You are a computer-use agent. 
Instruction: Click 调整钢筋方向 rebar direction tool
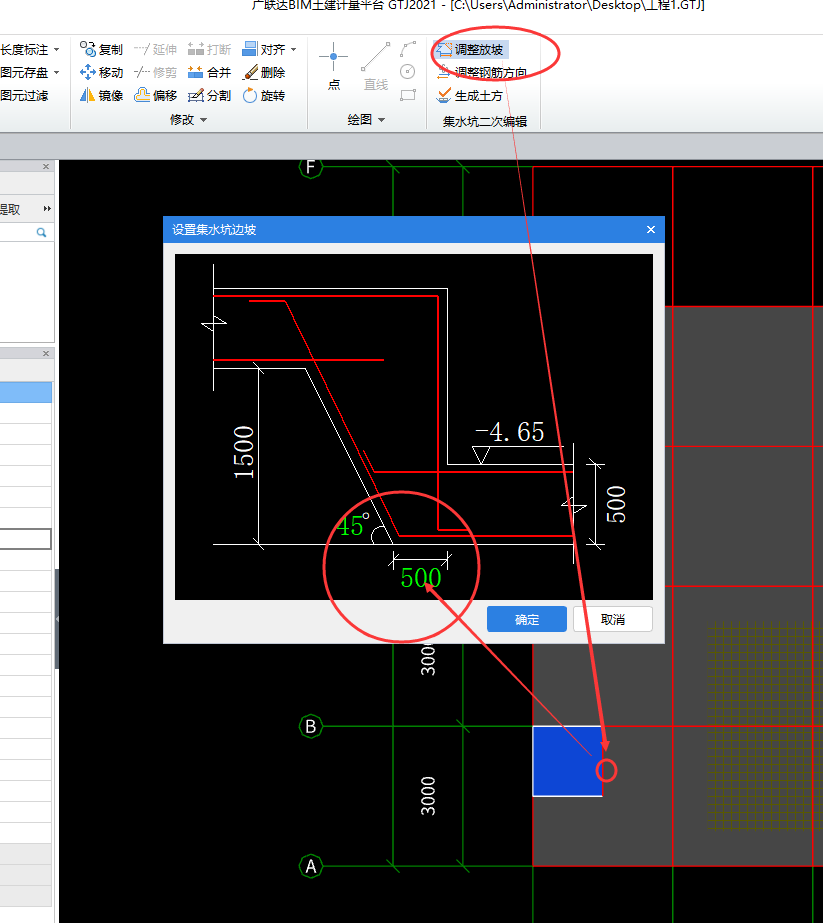click(x=482, y=72)
